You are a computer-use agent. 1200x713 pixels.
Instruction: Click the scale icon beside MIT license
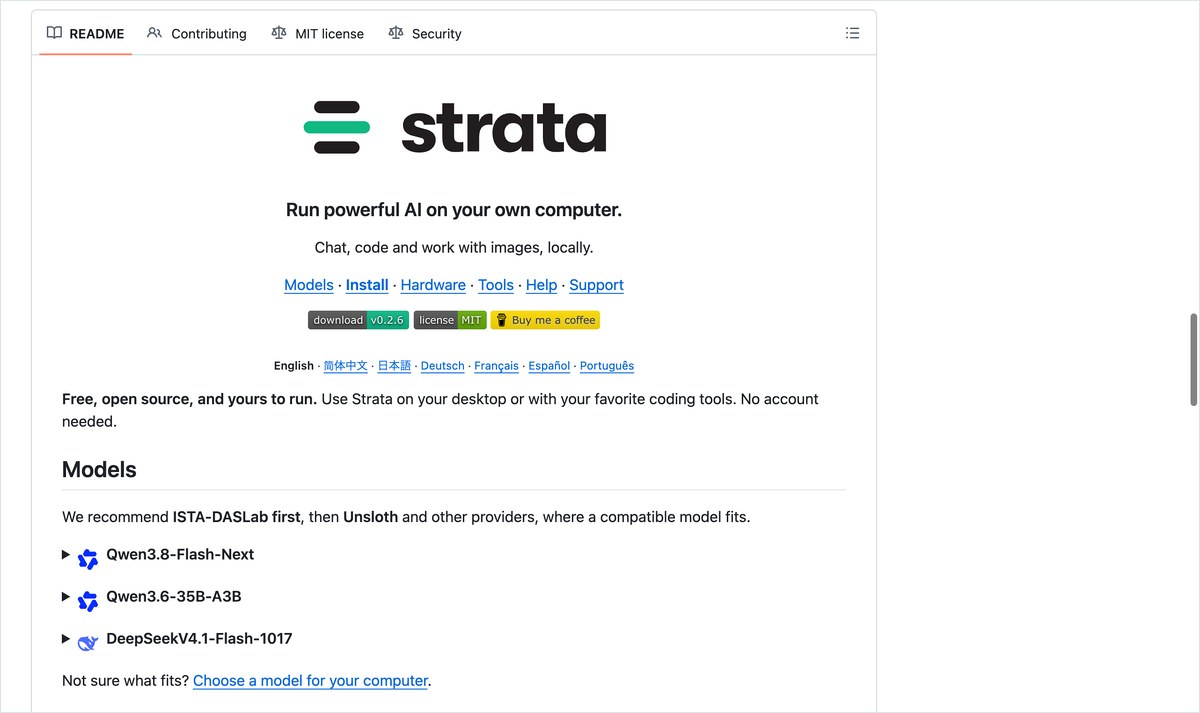(278, 33)
